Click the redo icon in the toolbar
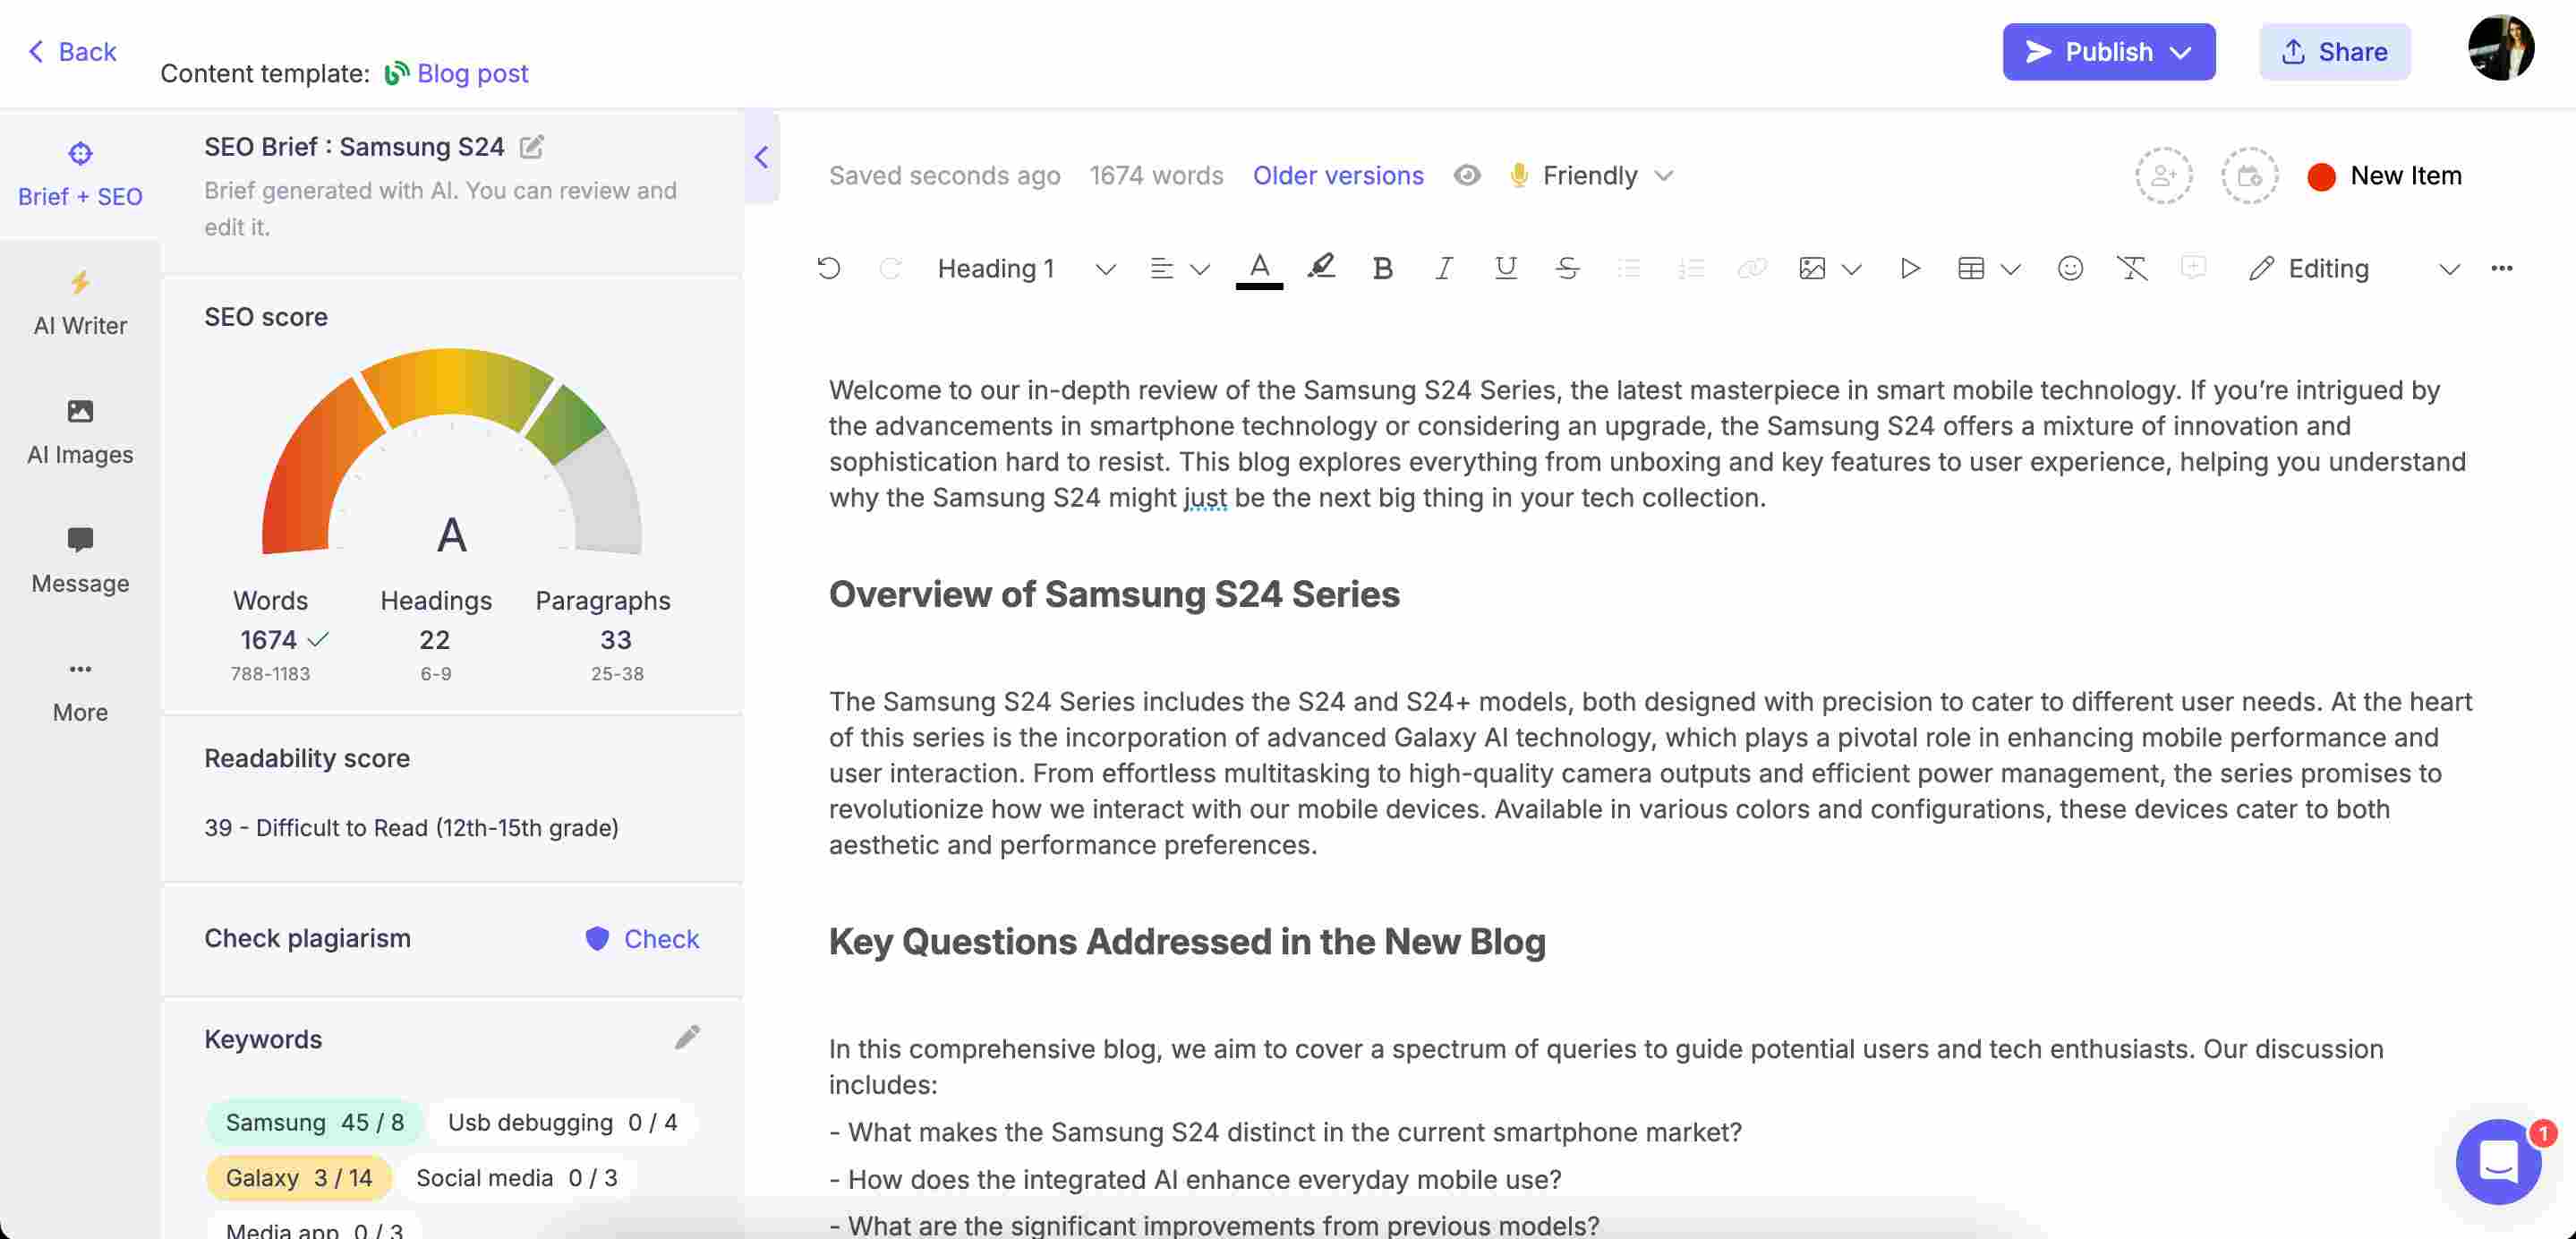2576x1239 pixels. click(x=889, y=268)
